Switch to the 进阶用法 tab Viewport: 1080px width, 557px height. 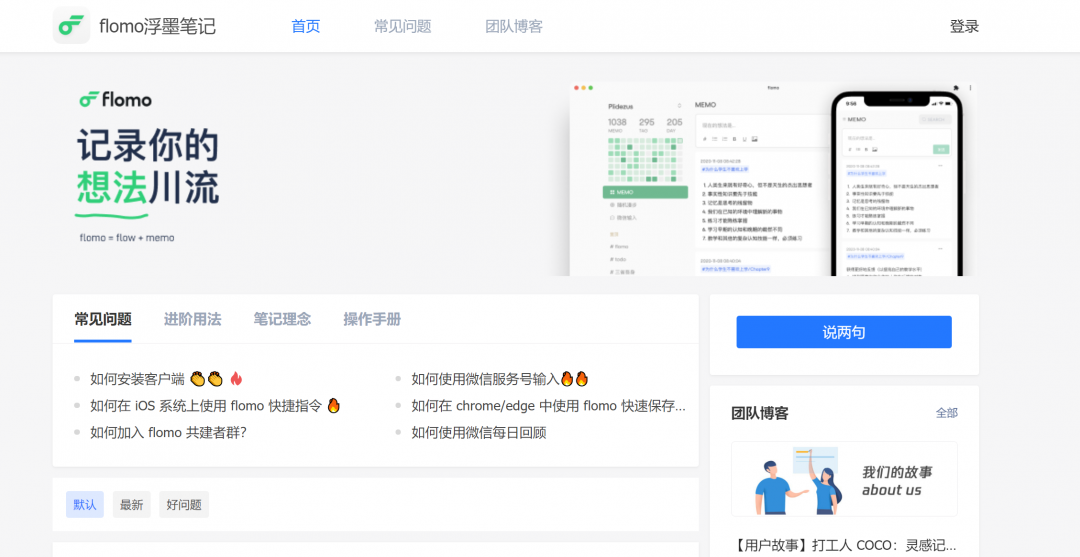tap(193, 319)
